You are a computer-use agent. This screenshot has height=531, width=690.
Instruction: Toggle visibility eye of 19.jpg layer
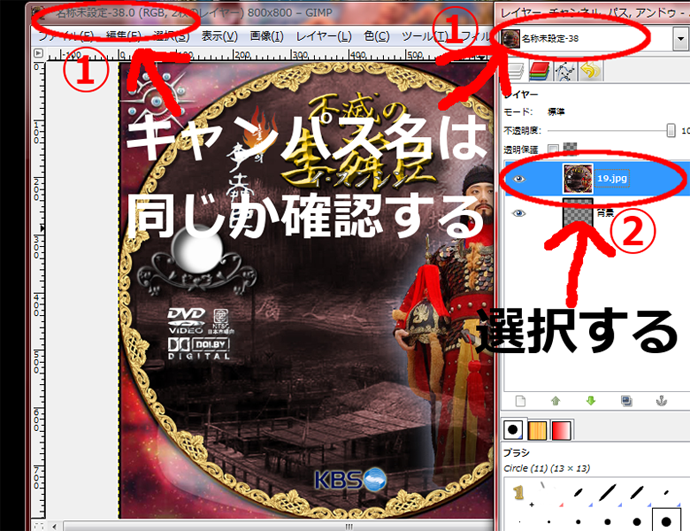coord(519,179)
